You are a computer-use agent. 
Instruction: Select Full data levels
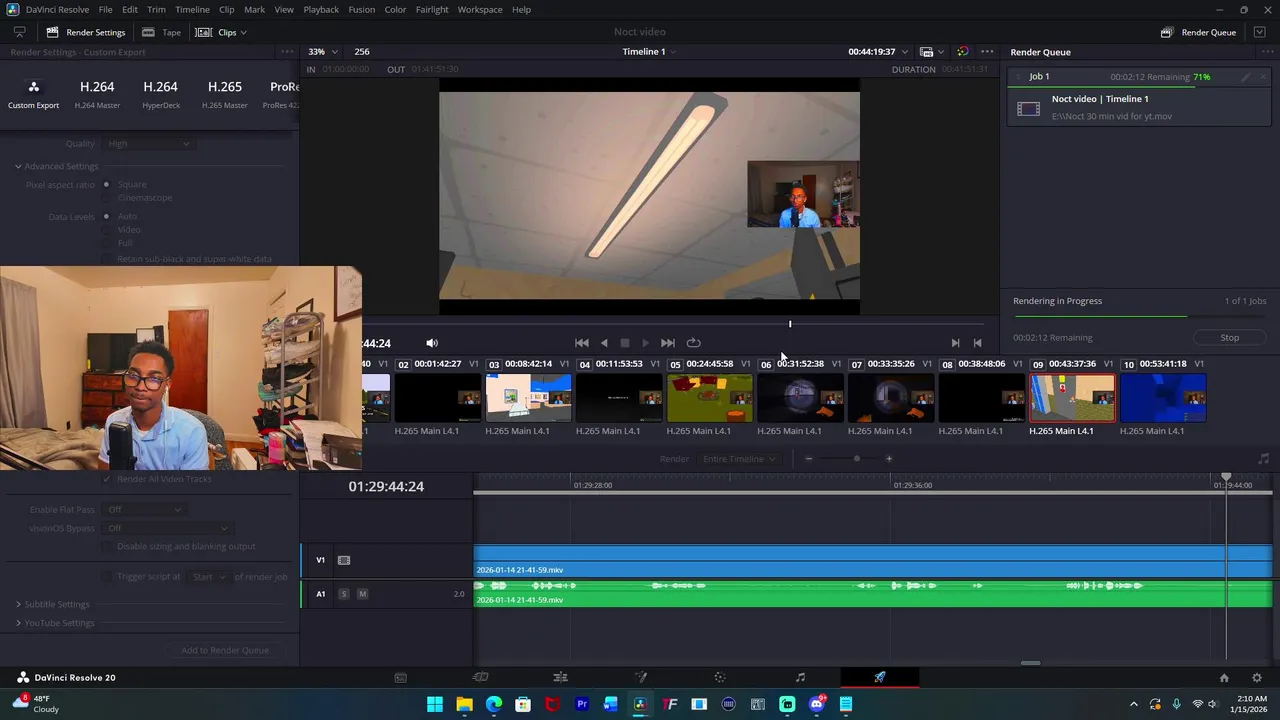tap(106, 243)
